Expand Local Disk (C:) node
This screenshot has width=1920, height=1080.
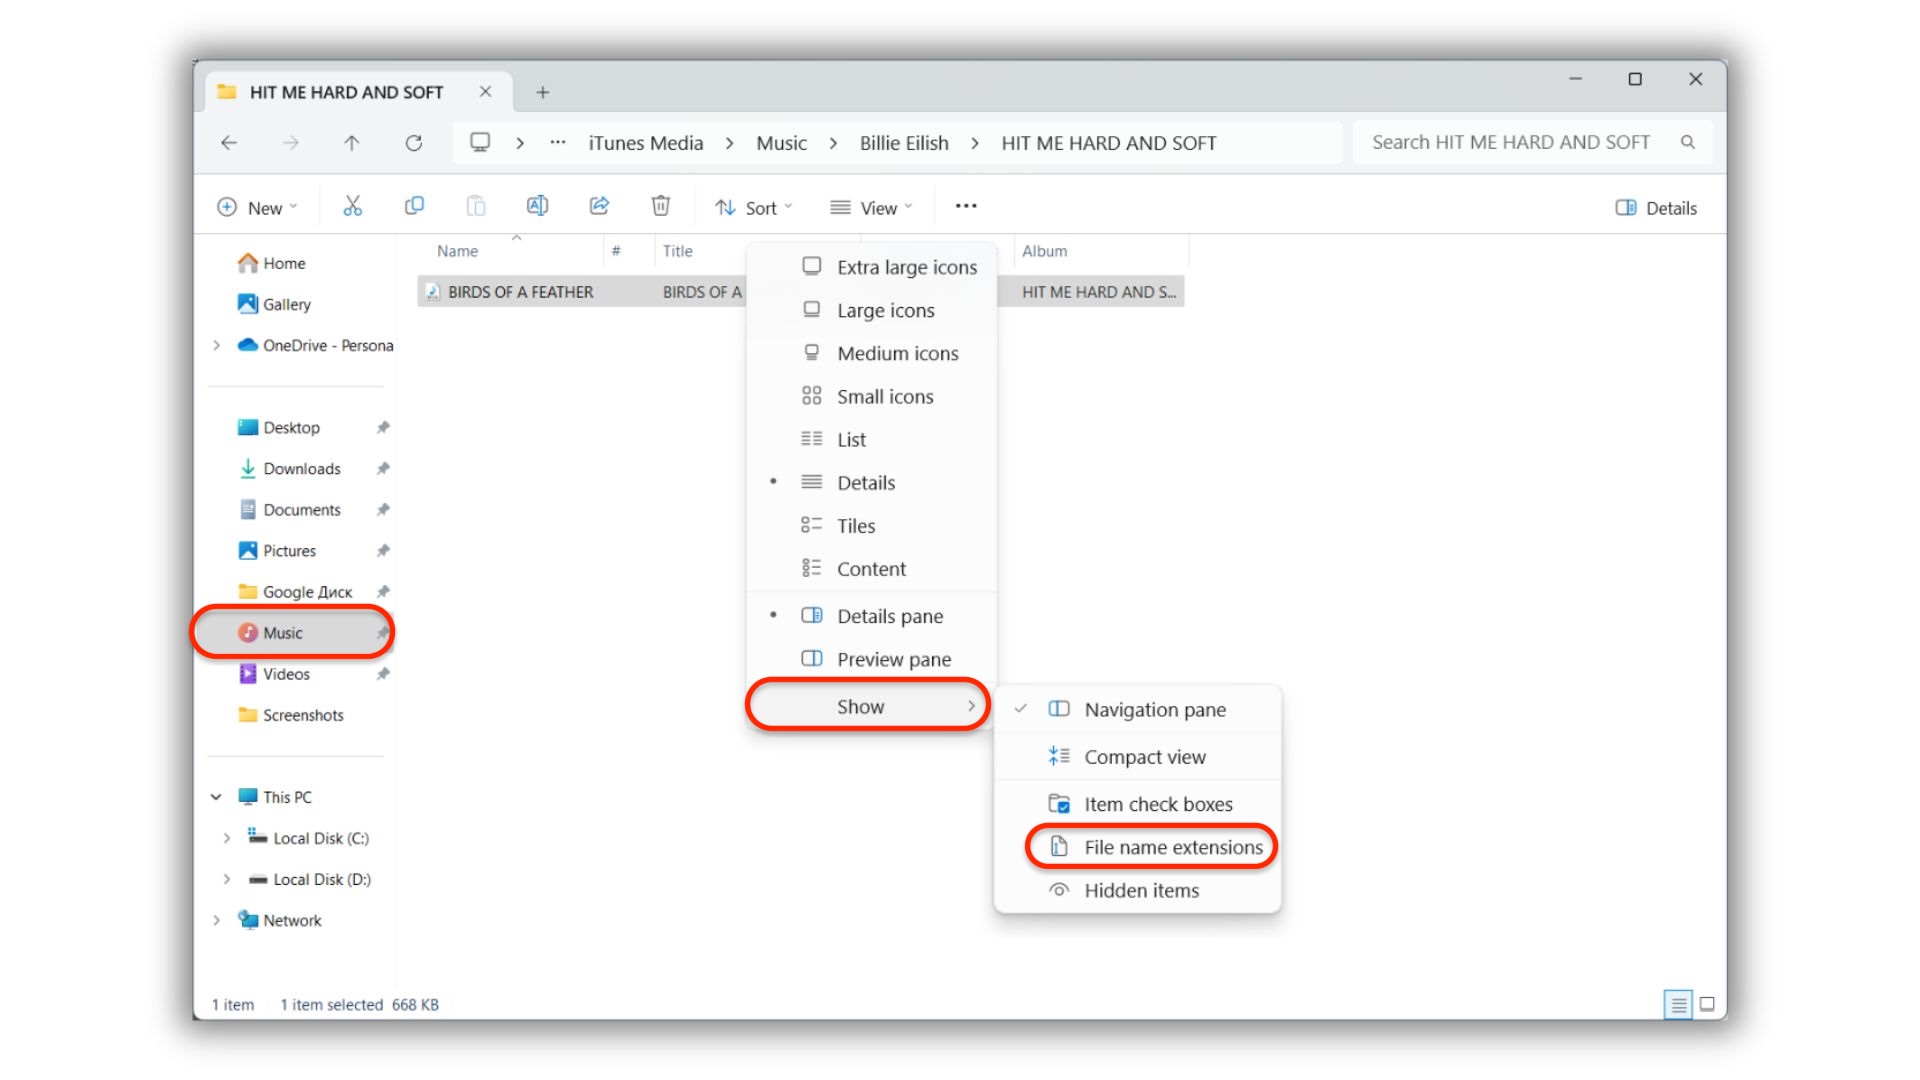point(226,838)
